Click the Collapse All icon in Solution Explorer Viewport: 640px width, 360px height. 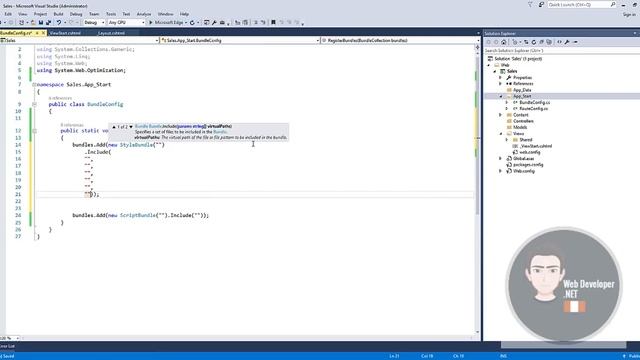click(542, 42)
